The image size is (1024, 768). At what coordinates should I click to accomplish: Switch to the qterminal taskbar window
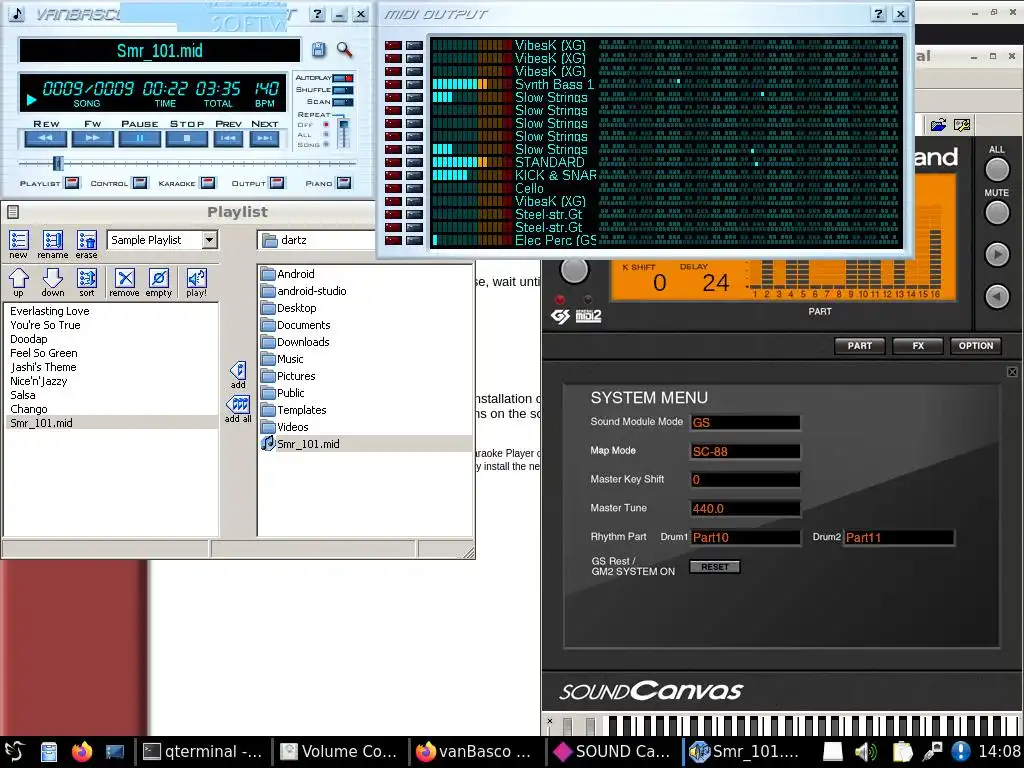click(x=203, y=752)
